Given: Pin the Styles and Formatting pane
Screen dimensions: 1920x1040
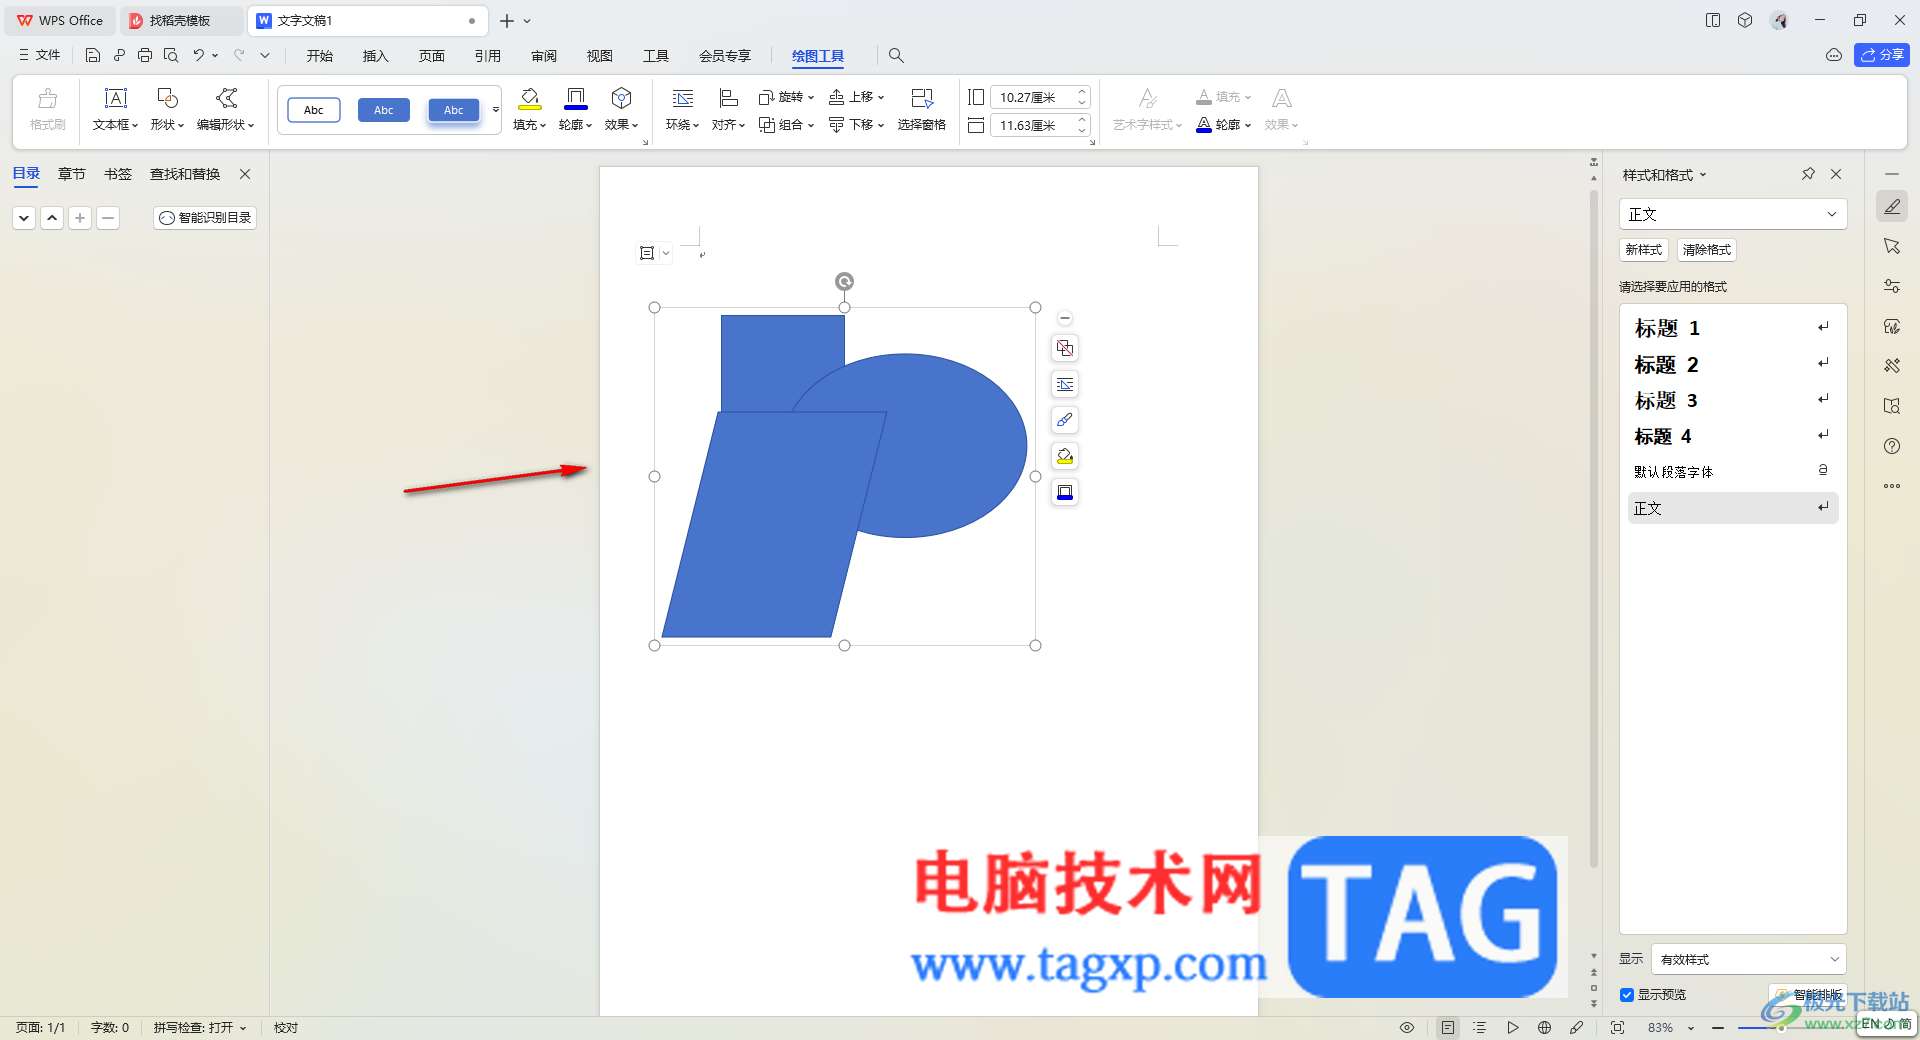Looking at the screenshot, I should click(x=1808, y=174).
